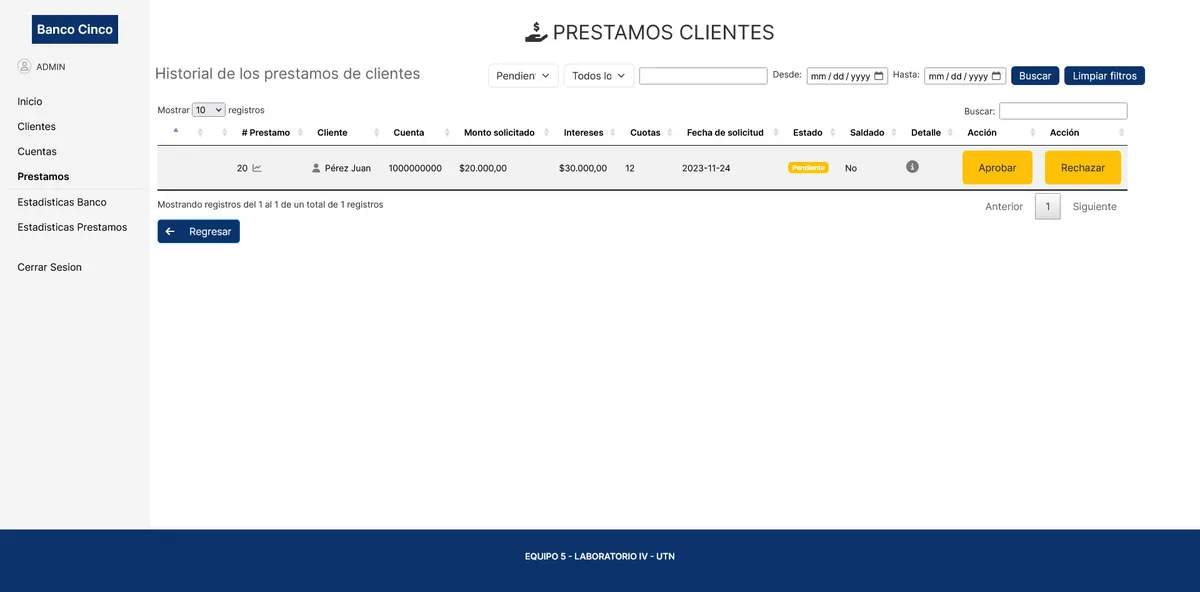Screen dimensions: 1200x592
Task: Click the person icon beside Pérez Juan
Action: pos(315,167)
